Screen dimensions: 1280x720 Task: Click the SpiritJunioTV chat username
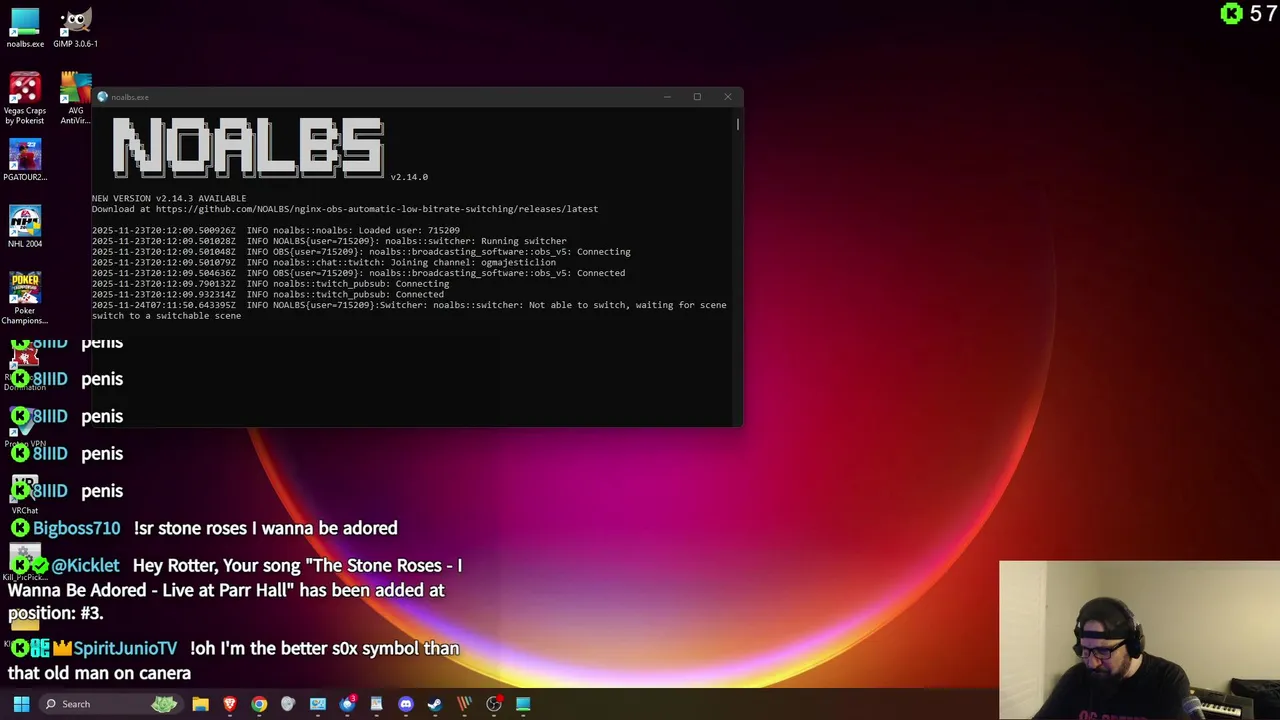click(x=124, y=648)
